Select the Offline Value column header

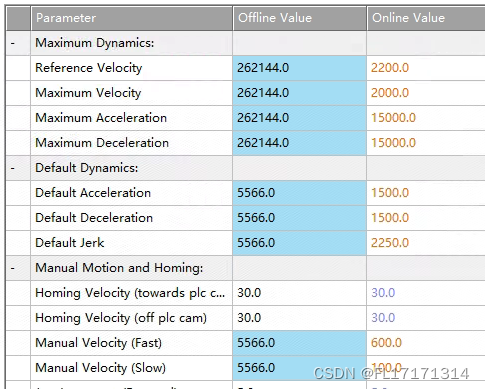pyautogui.click(x=300, y=18)
